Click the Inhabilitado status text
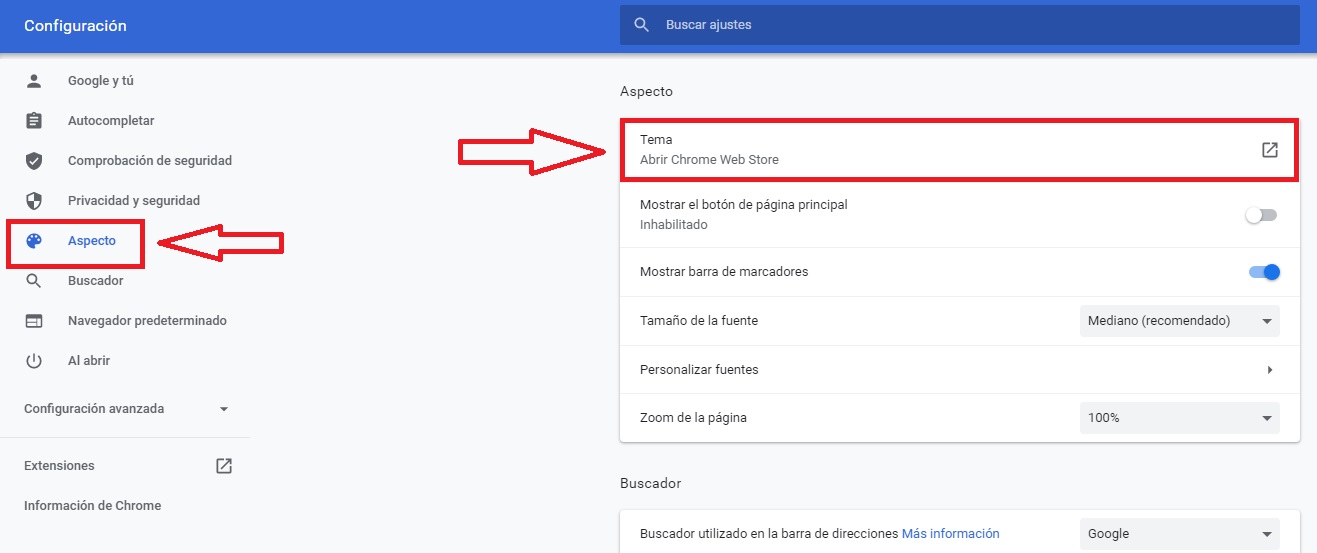Screen dimensions: 1317x553 click(673, 225)
